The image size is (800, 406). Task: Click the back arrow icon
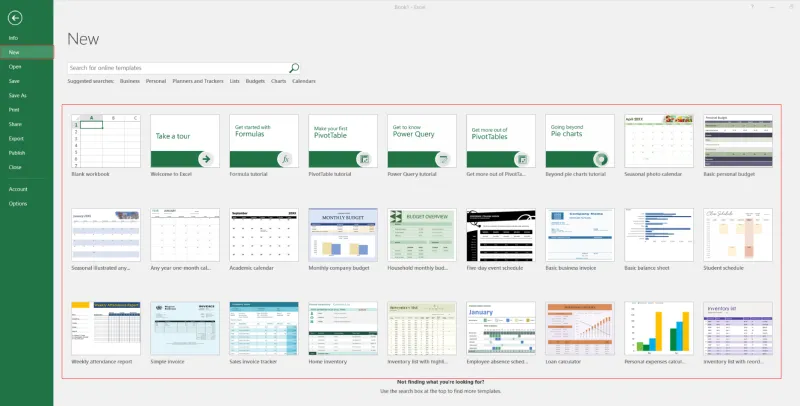tap(14, 17)
